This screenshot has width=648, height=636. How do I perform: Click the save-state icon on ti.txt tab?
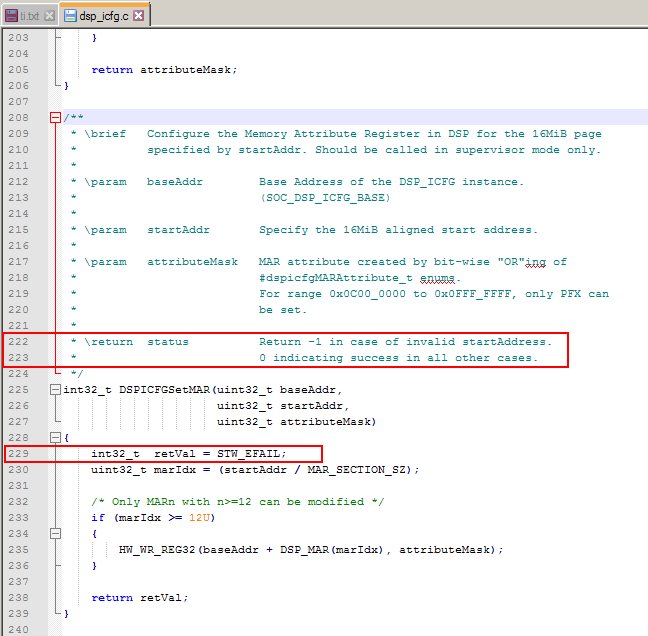(12, 16)
